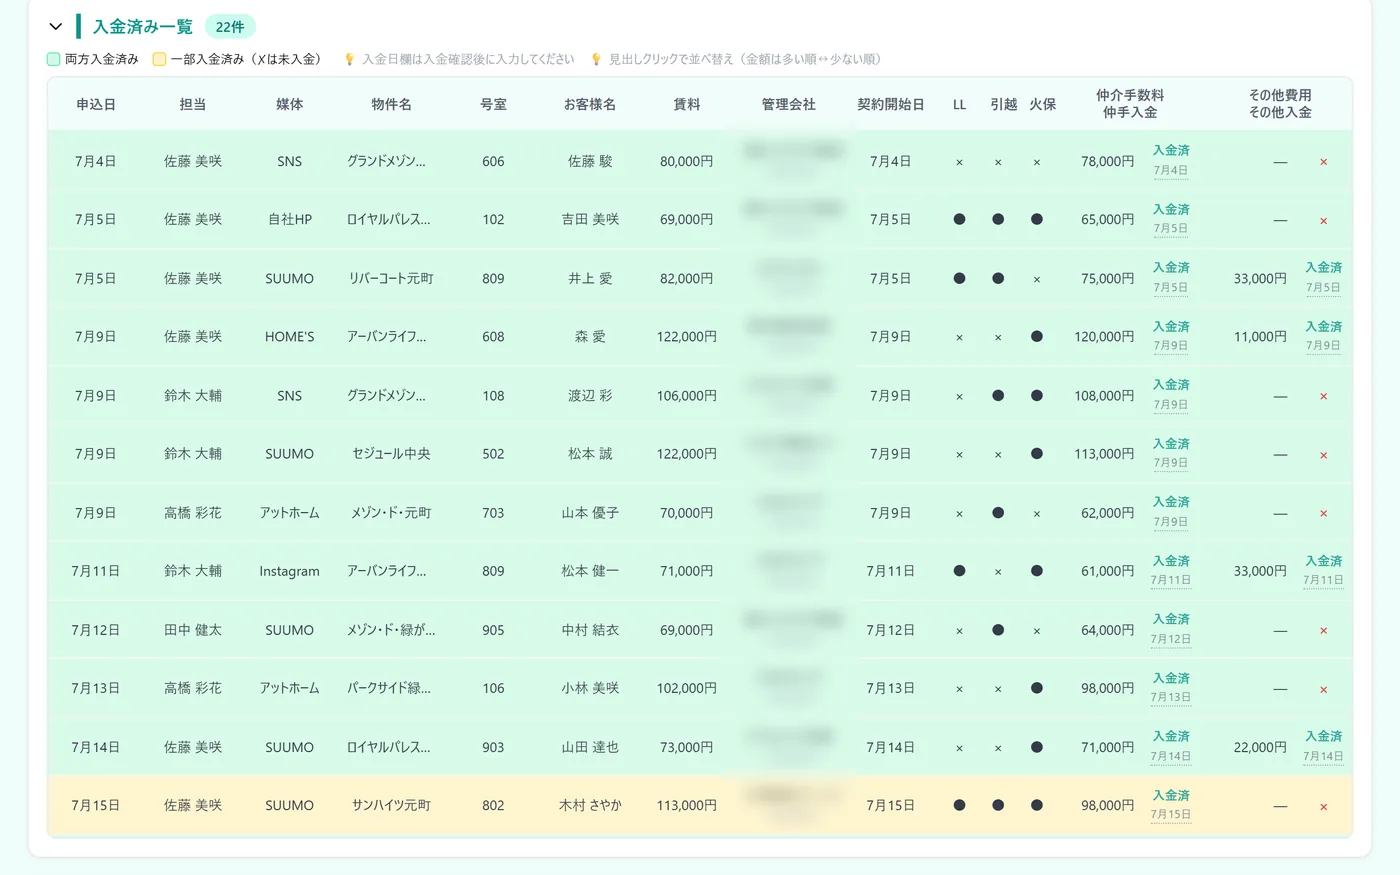Click customer name 山田 達也
Image resolution: width=1400 pixels, height=875 pixels.
[590, 747]
